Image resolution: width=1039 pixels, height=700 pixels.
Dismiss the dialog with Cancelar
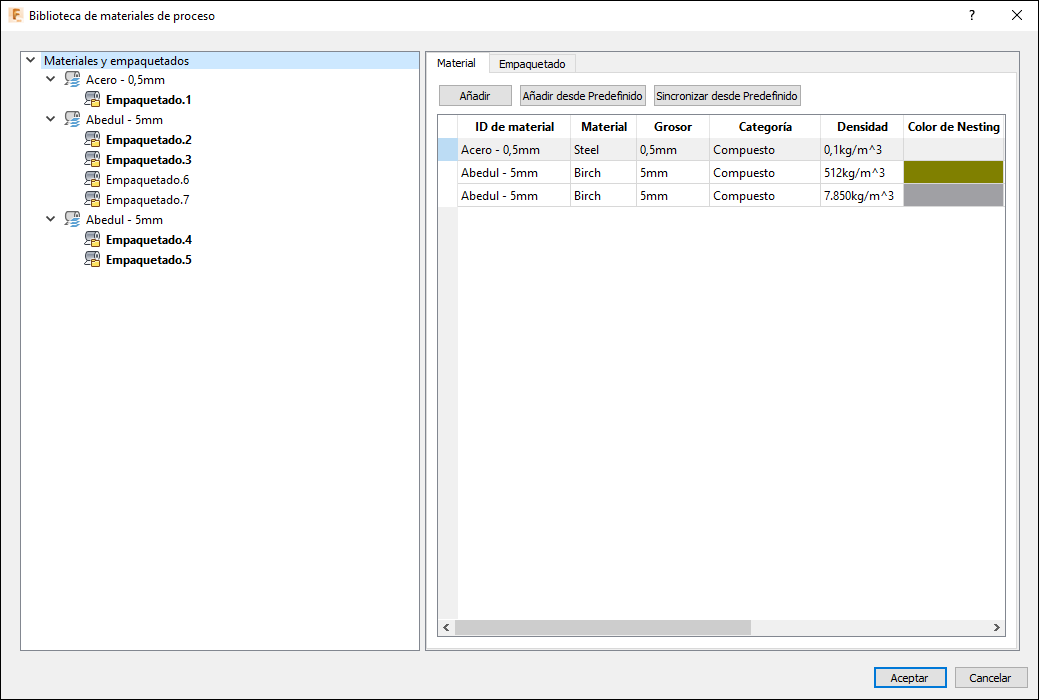pyautogui.click(x=991, y=677)
